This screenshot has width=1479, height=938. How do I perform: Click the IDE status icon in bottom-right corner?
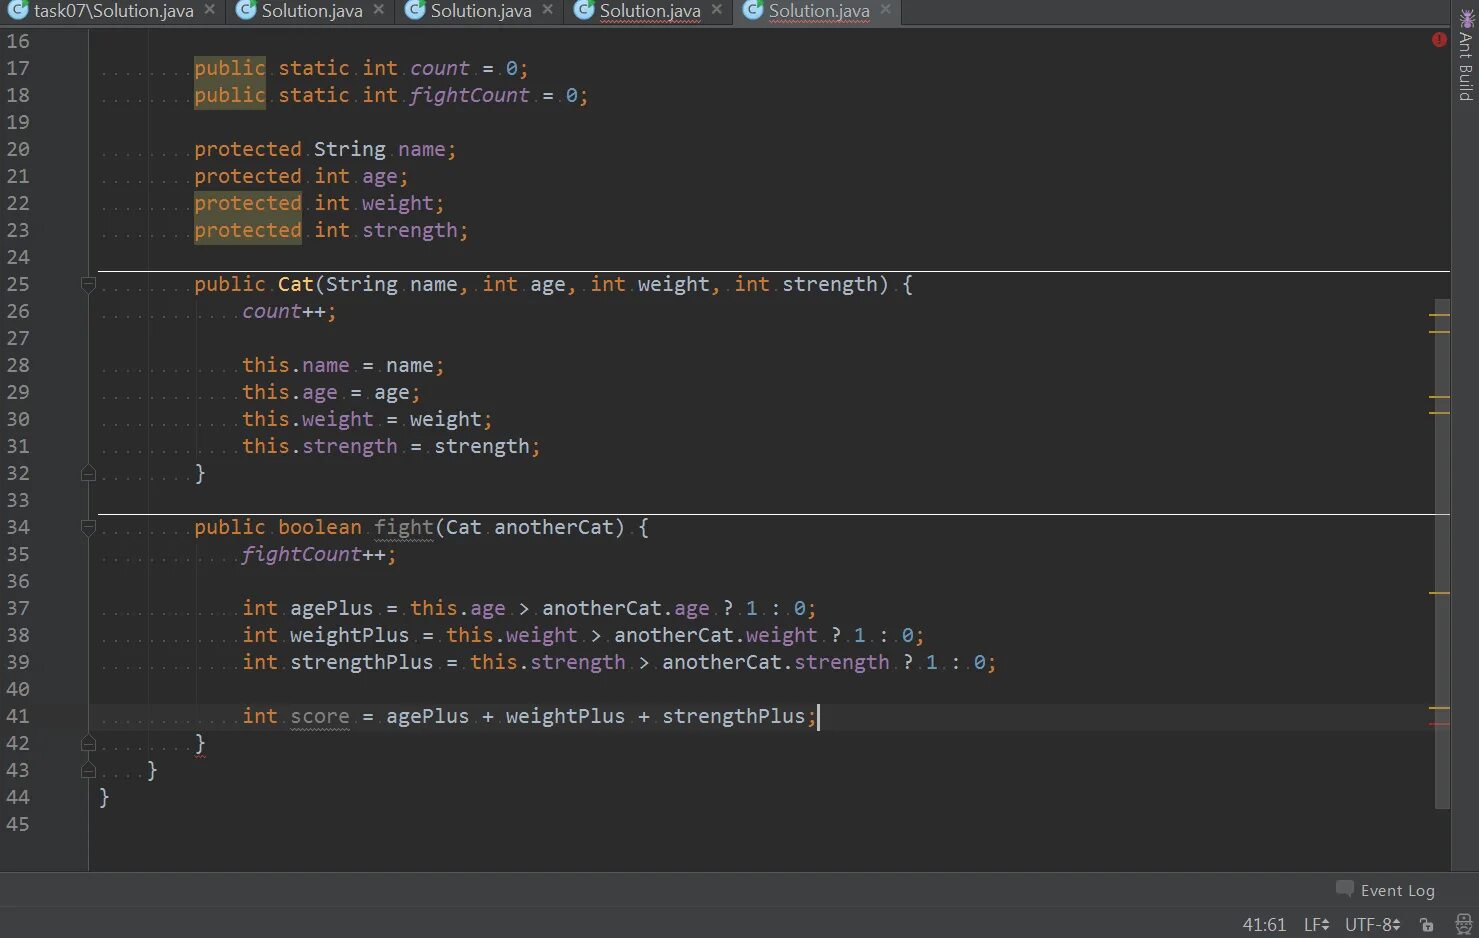point(1464,924)
